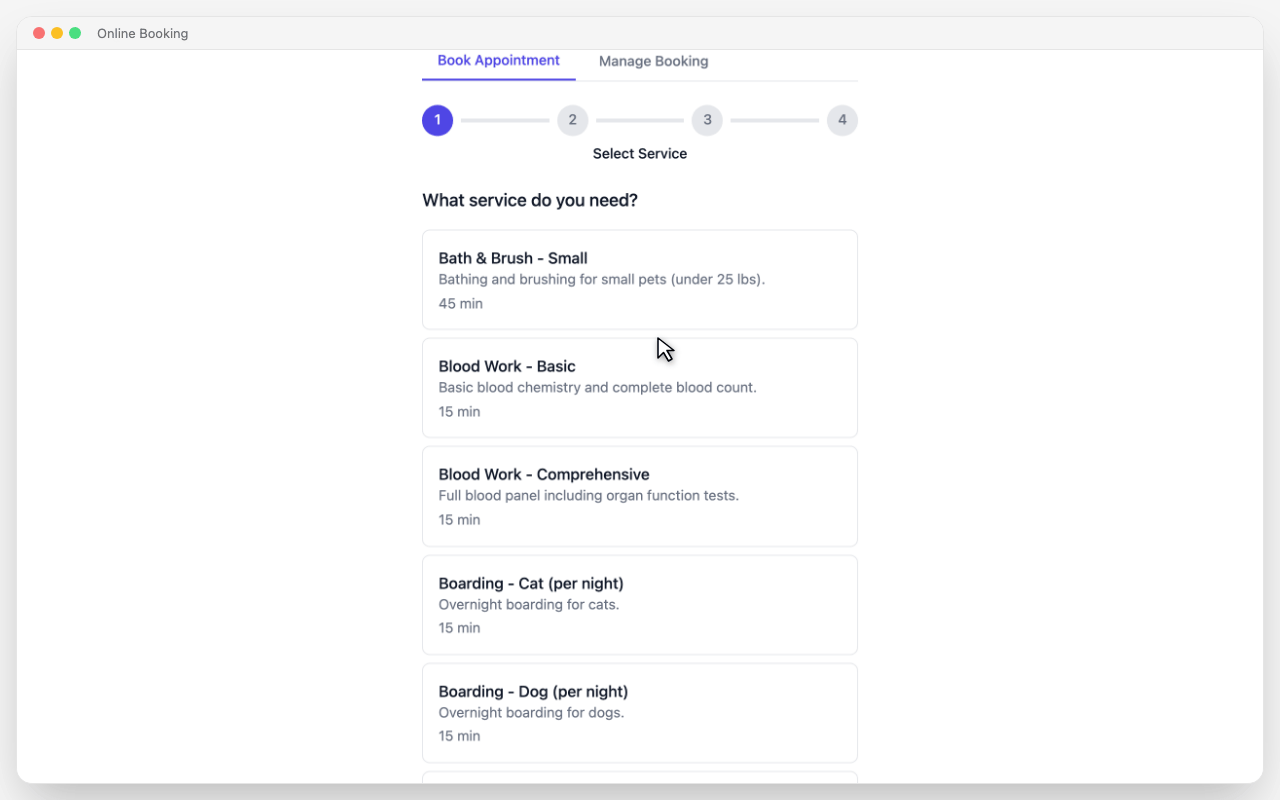The height and width of the screenshot is (800, 1280).
Task: Select Blood Work - Comprehensive option
Action: coord(639,496)
